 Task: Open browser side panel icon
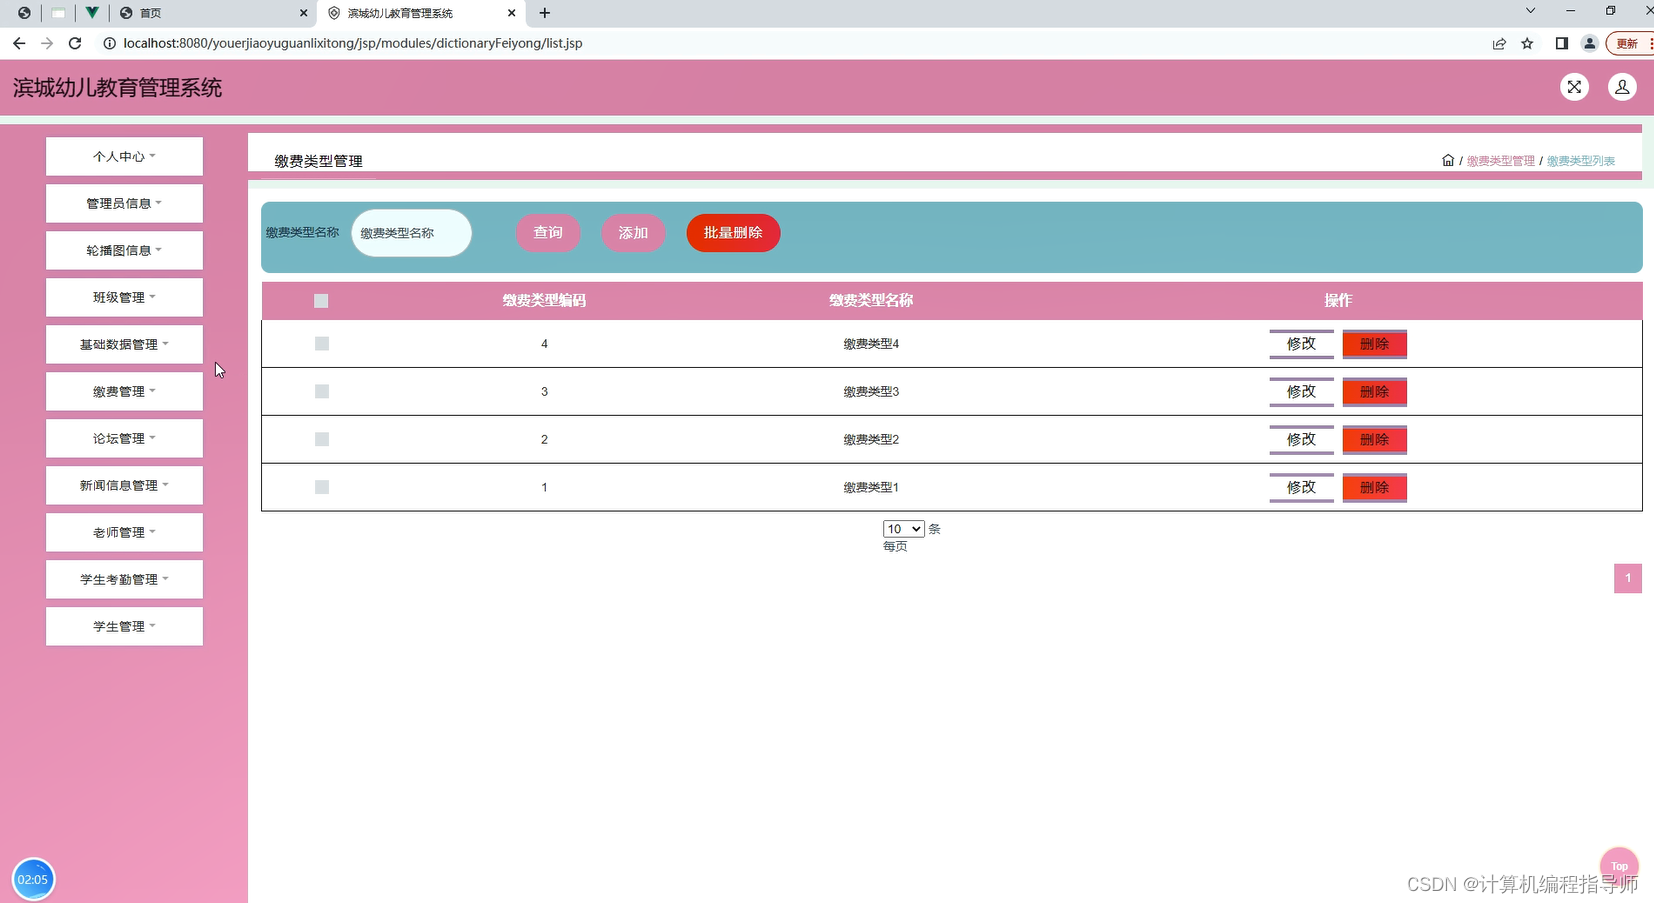(x=1561, y=43)
